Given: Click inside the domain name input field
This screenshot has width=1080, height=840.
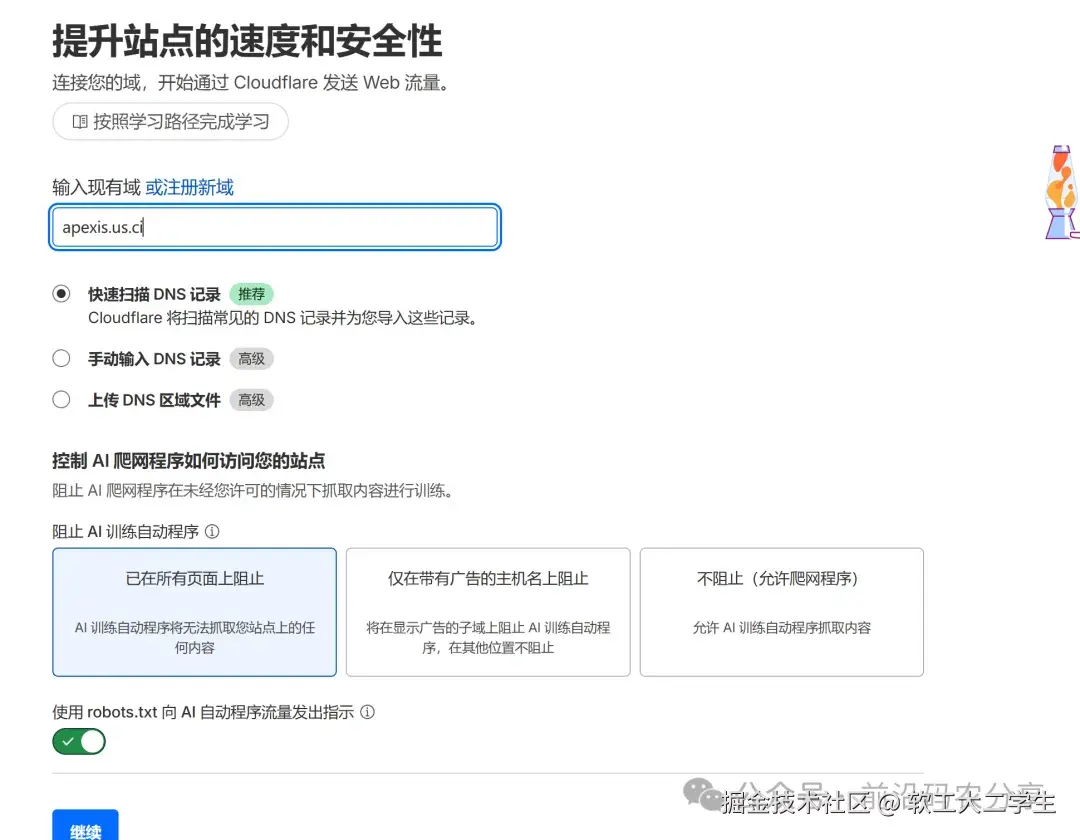Looking at the screenshot, I should (x=274, y=227).
